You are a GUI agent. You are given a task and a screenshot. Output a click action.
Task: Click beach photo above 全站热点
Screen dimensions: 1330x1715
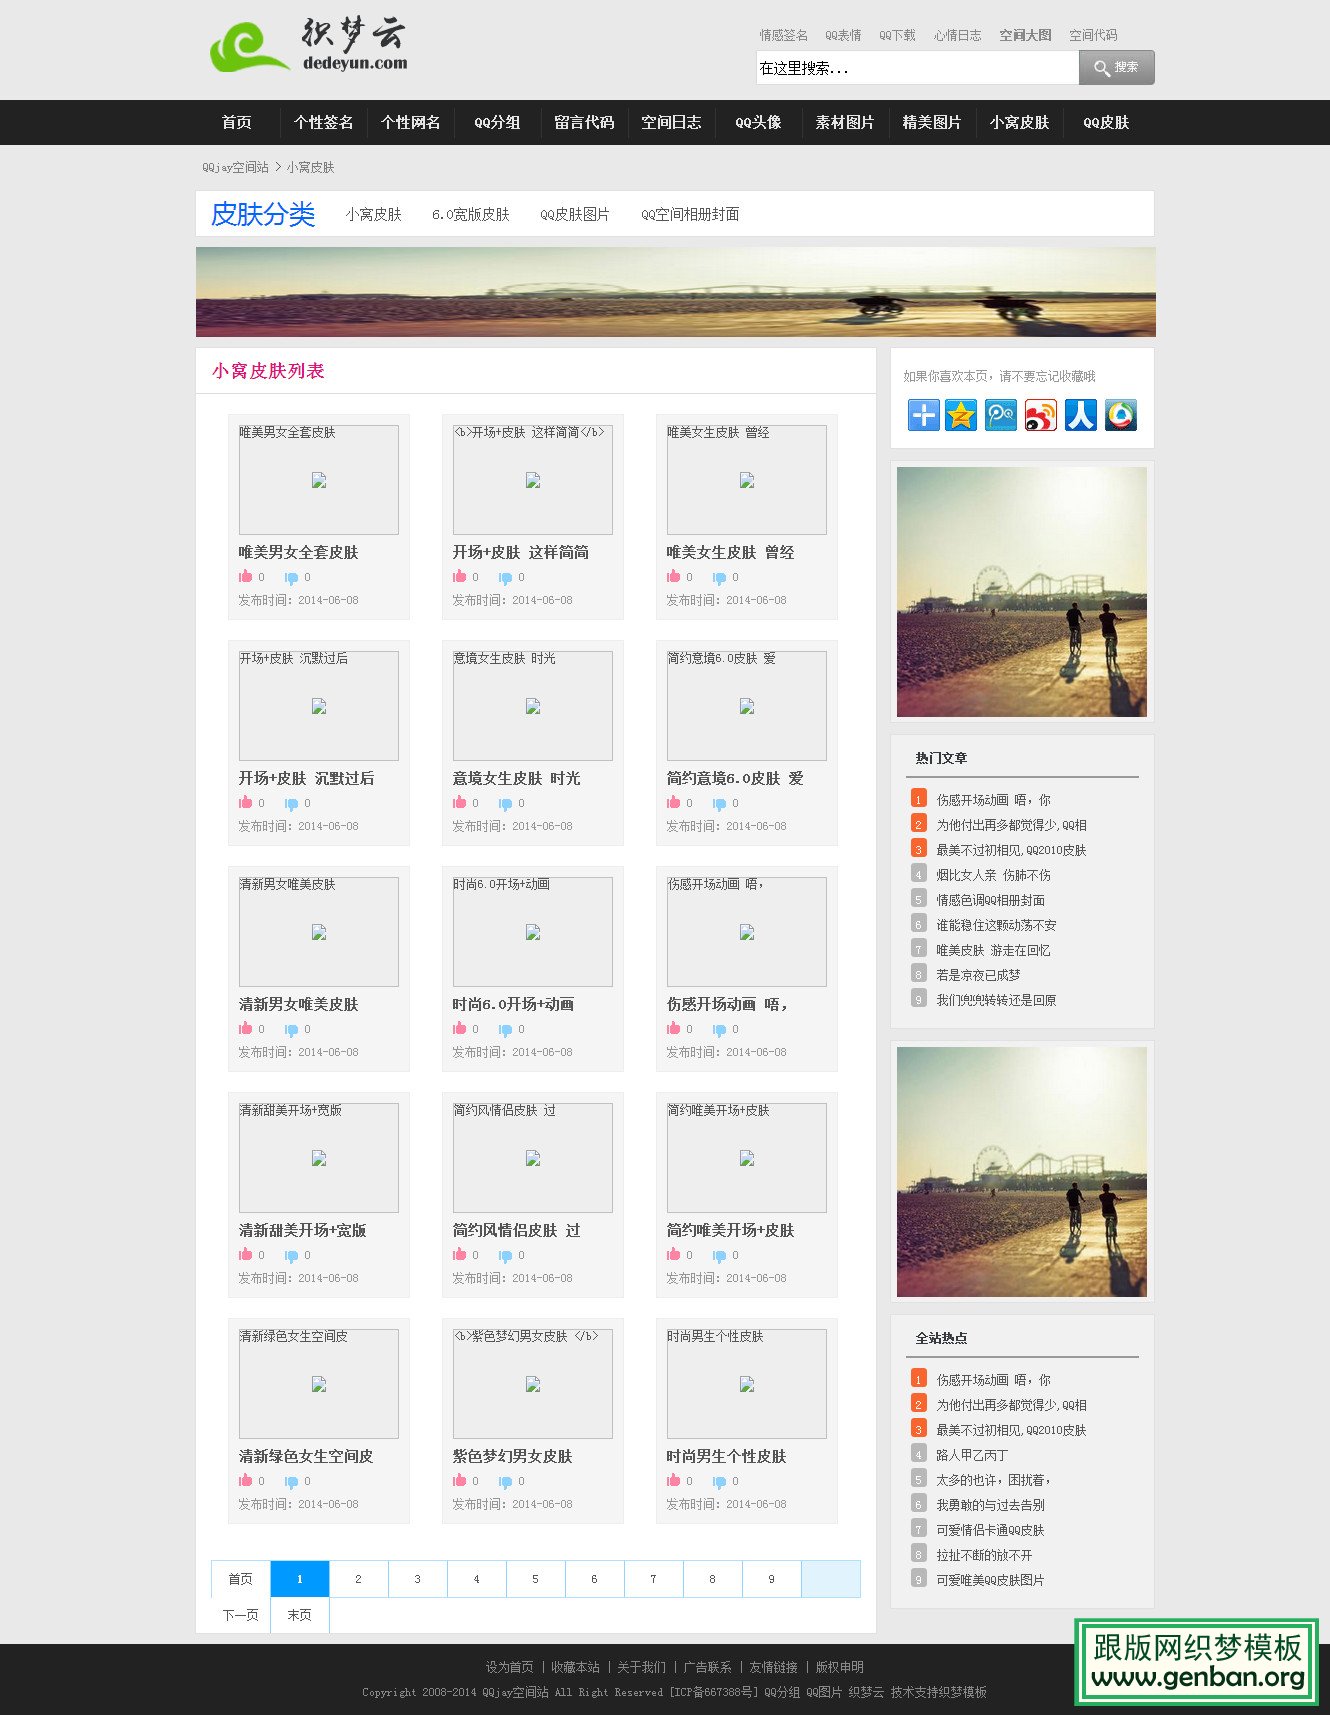click(x=1022, y=1172)
